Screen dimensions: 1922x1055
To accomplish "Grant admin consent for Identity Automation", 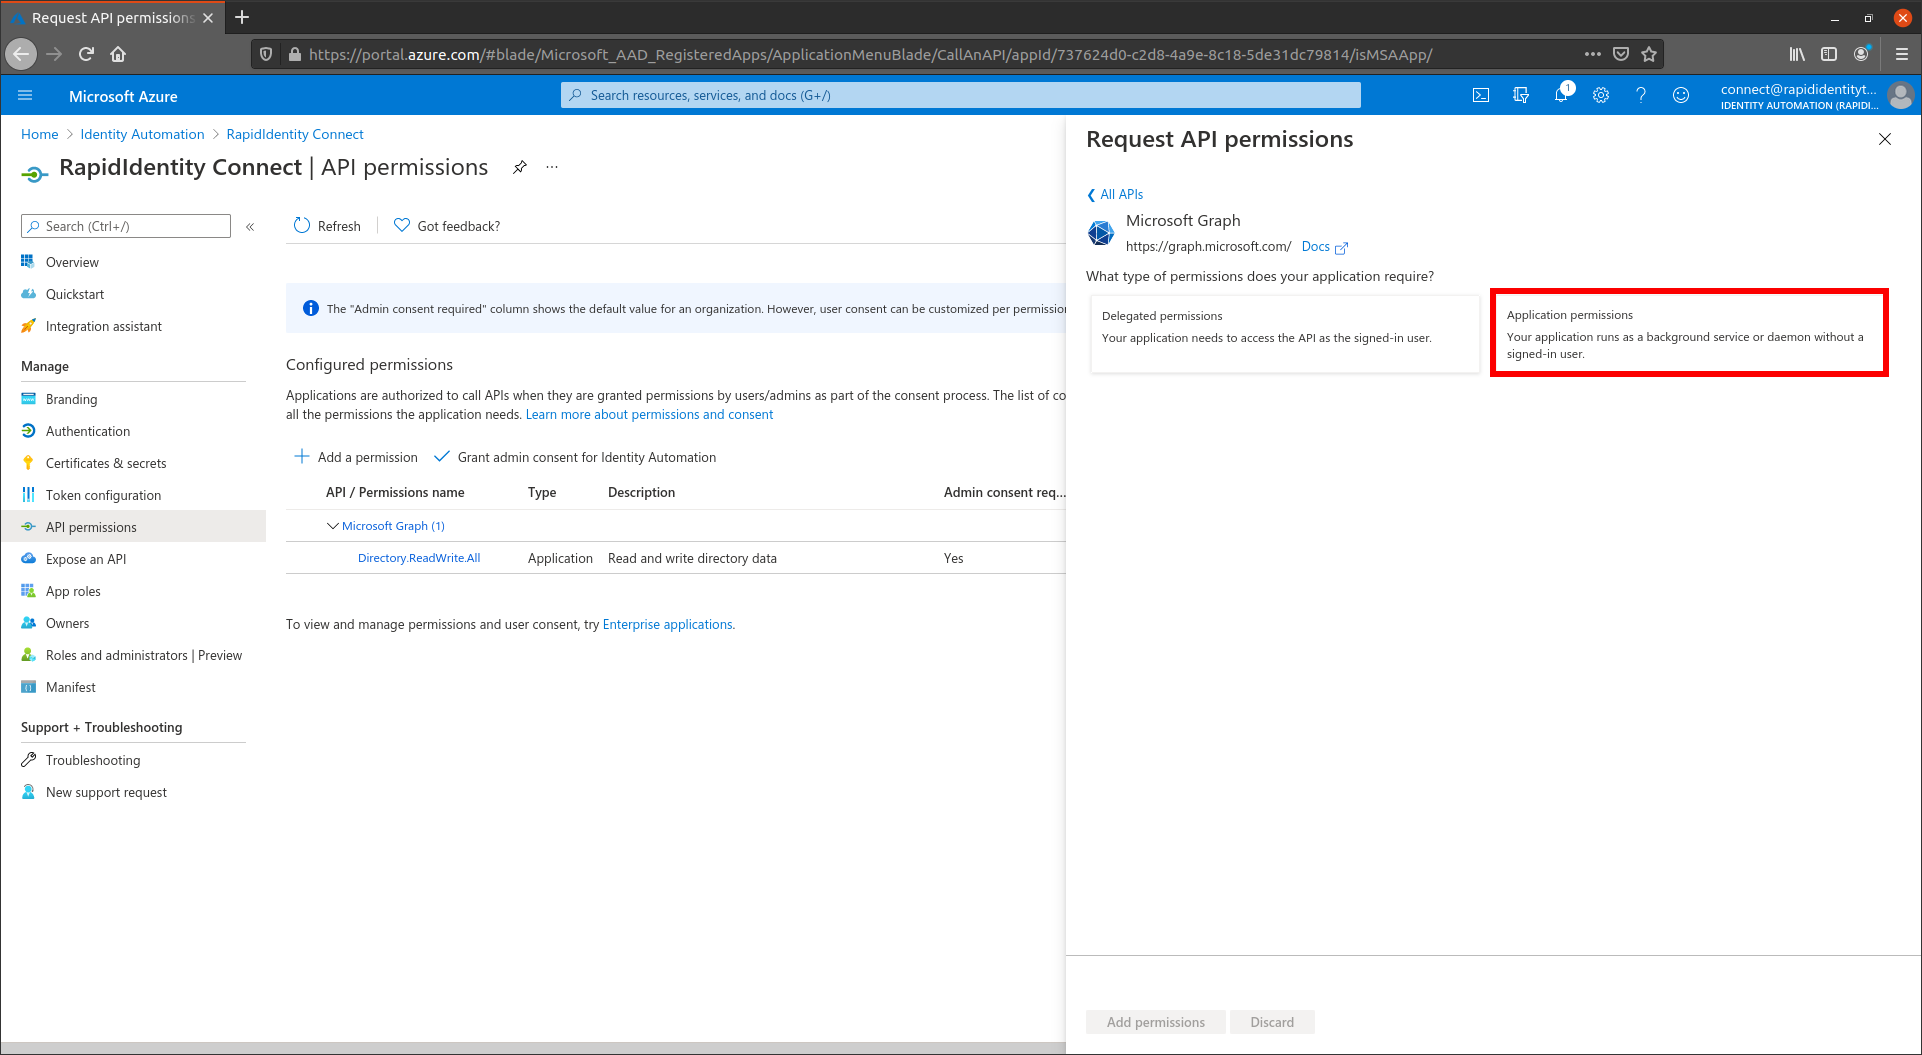I will 575,457.
